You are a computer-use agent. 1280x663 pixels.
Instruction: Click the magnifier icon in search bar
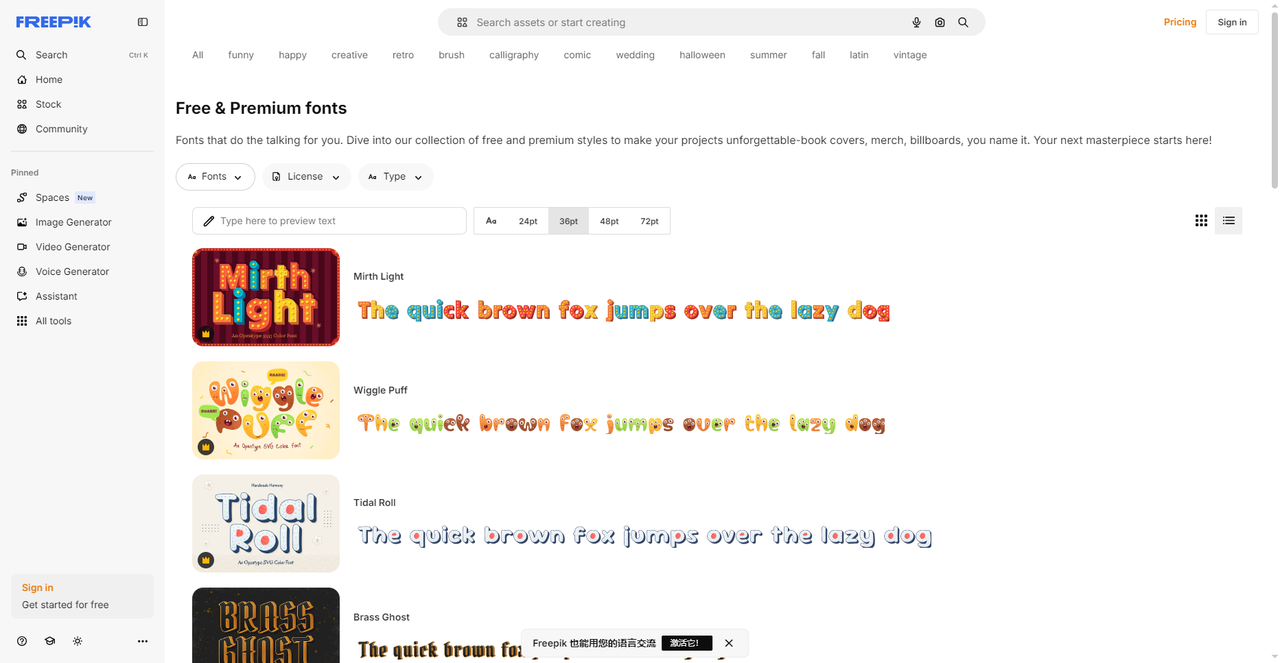(x=963, y=22)
